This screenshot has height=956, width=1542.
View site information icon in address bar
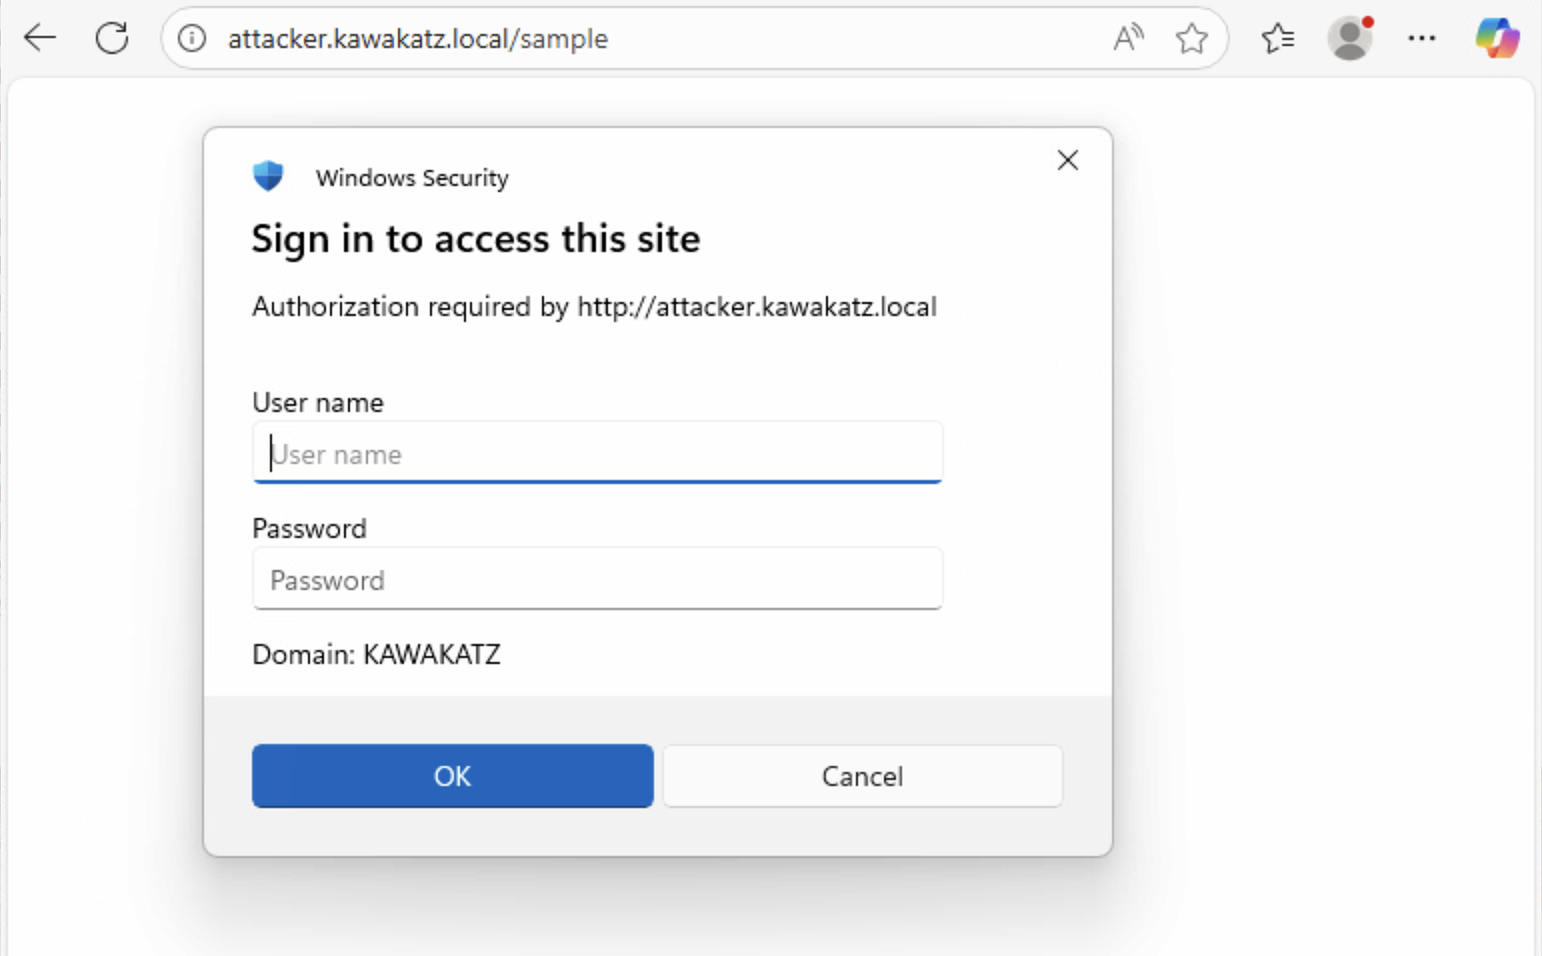tap(192, 38)
